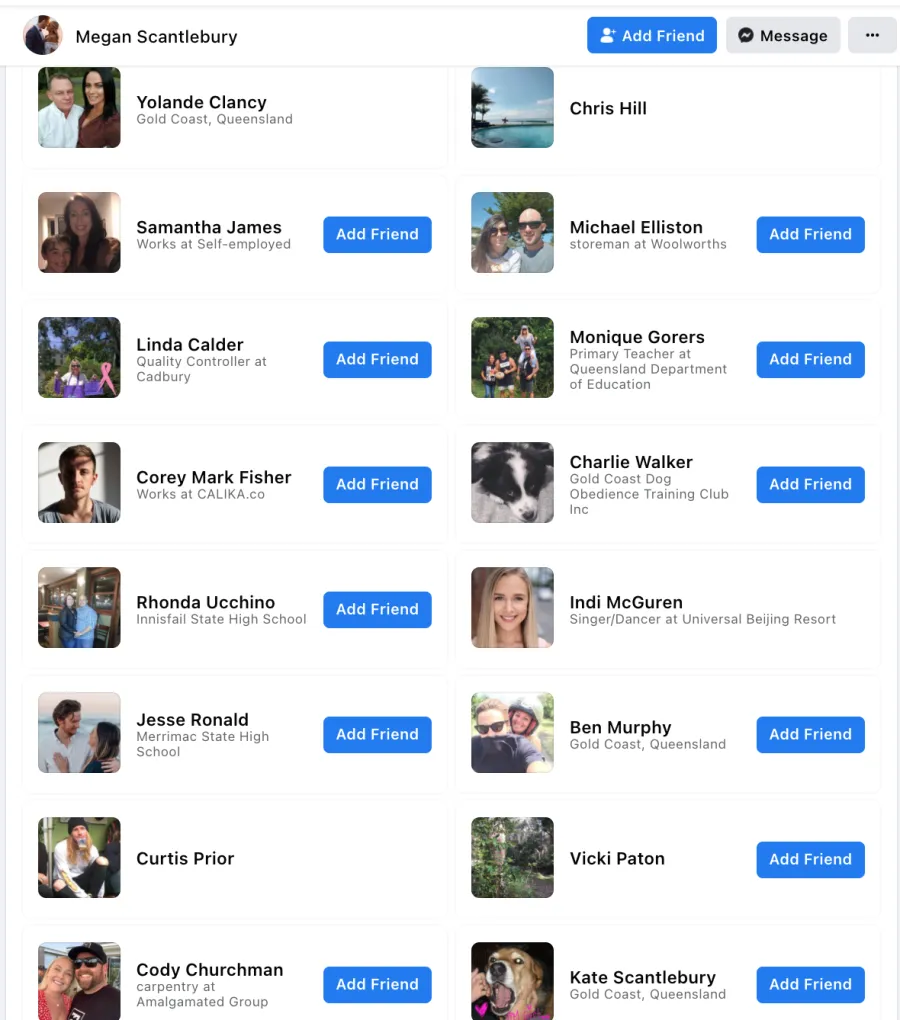Open the three-dots more options menu
The height and width of the screenshot is (1020, 900).
[x=872, y=35]
